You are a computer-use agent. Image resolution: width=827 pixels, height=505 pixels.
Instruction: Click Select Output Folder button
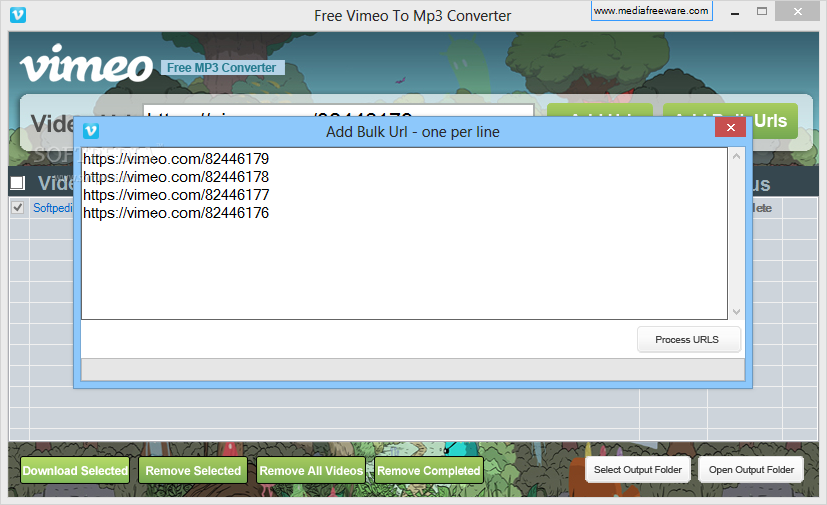[638, 469]
